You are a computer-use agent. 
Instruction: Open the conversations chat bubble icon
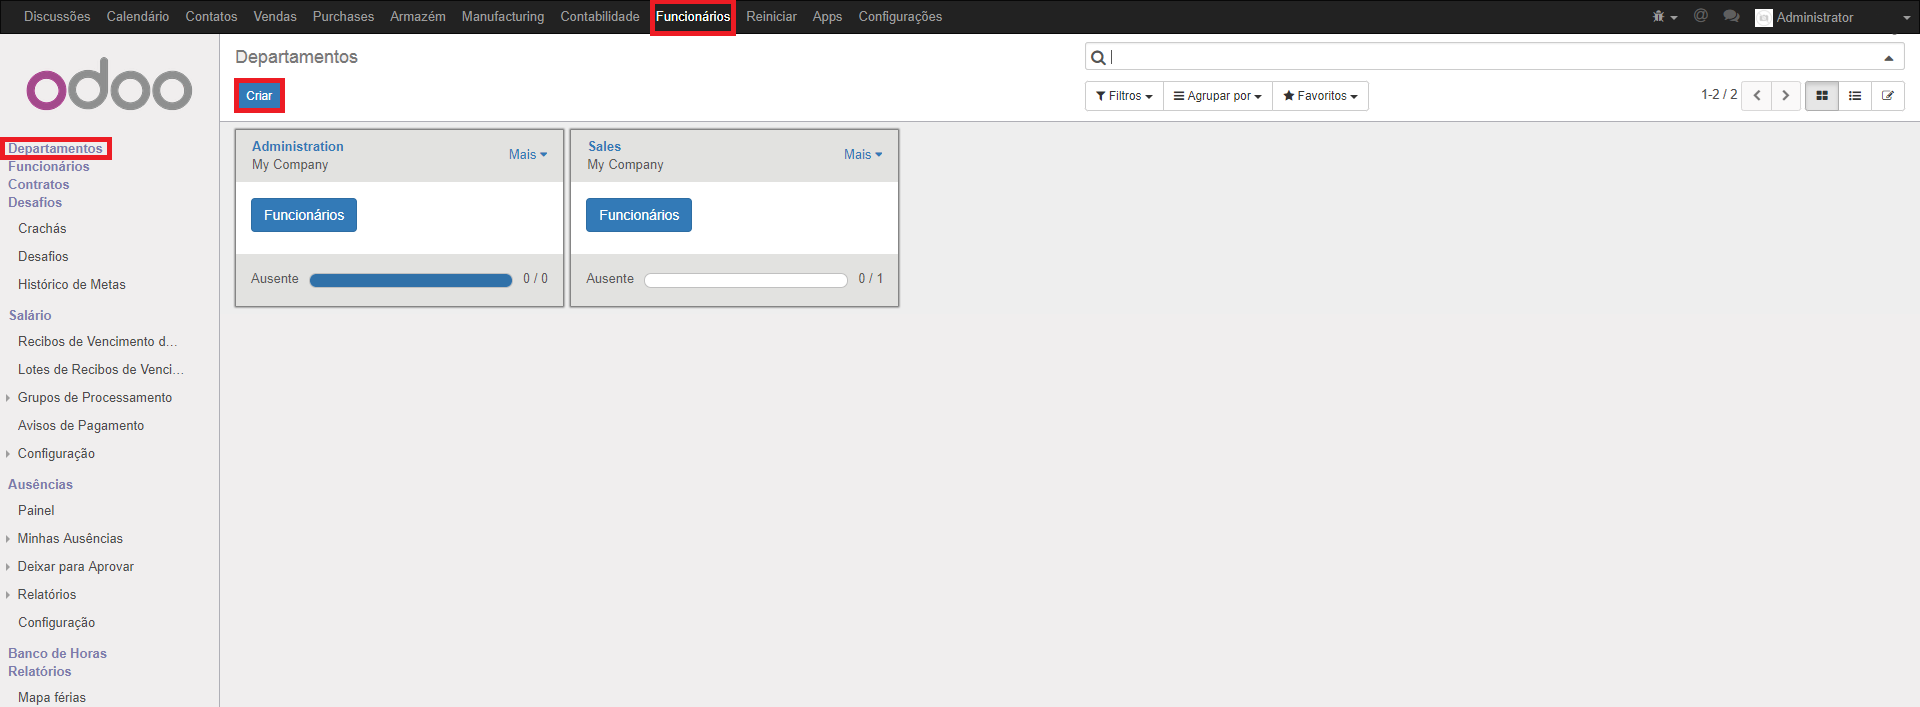[x=1731, y=16]
